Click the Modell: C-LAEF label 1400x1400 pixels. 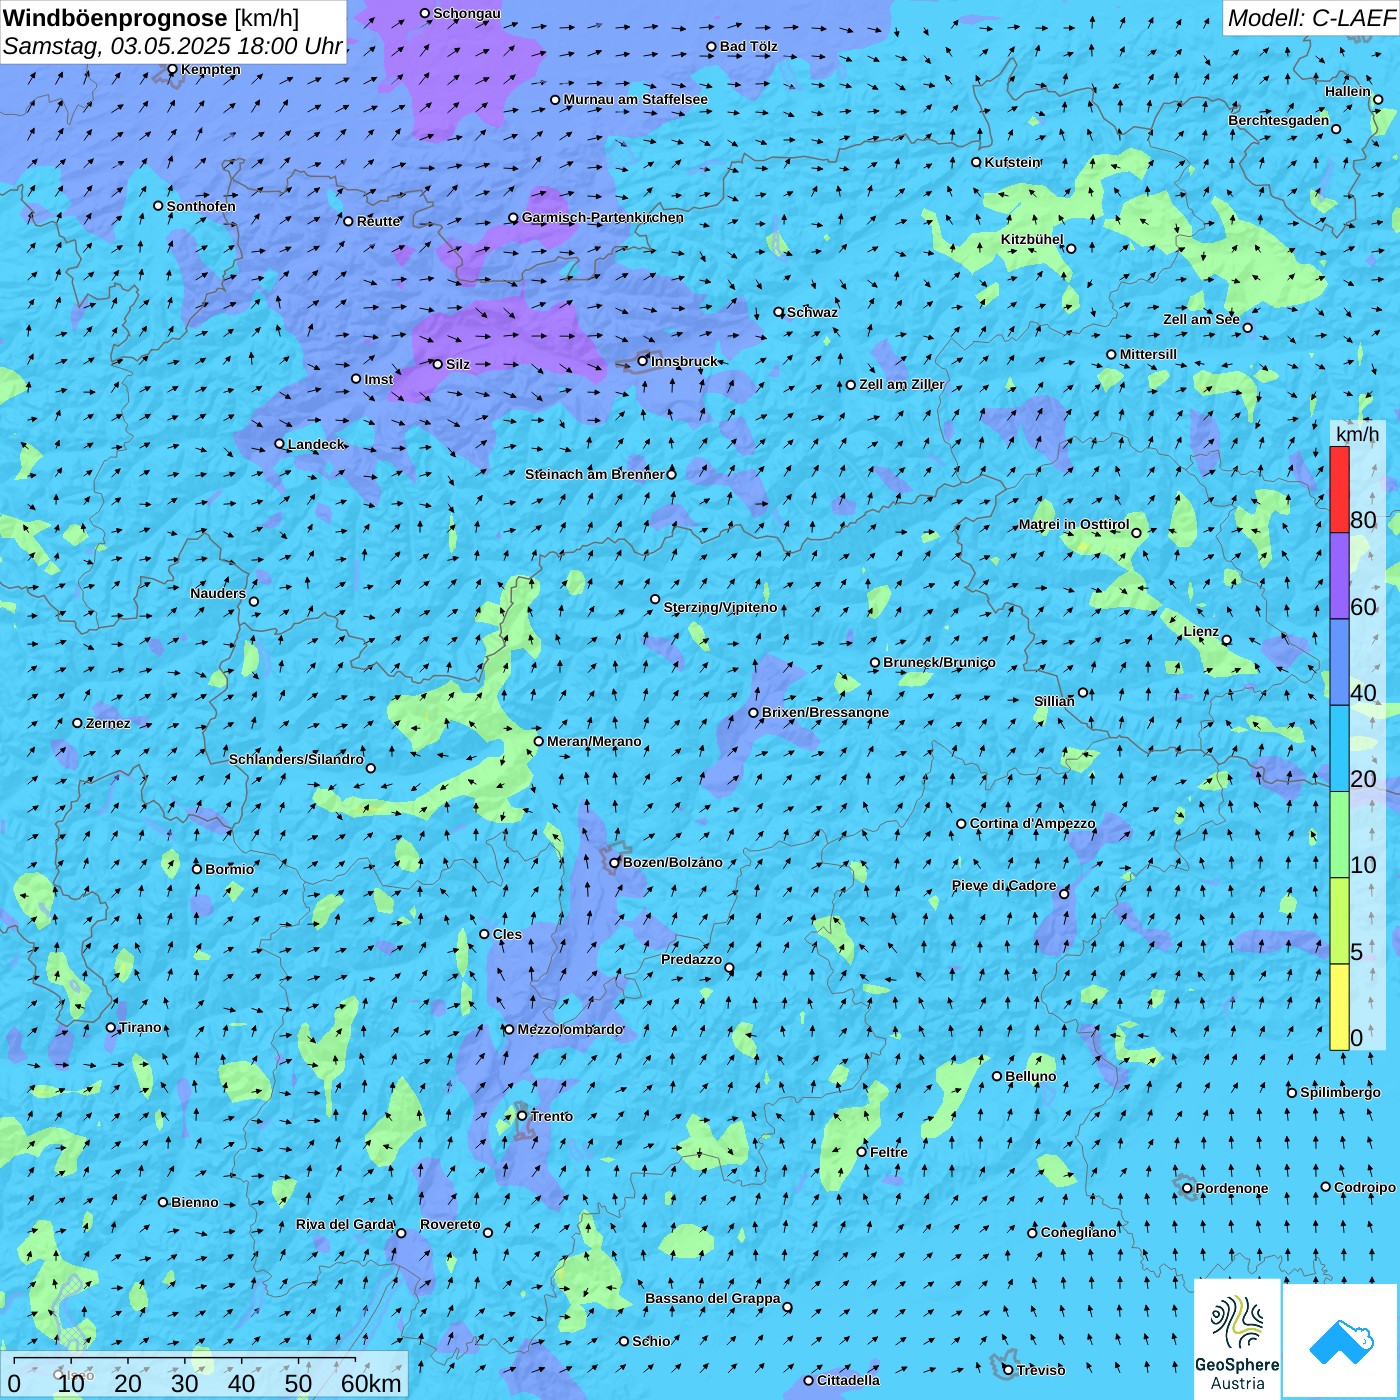point(1311,18)
